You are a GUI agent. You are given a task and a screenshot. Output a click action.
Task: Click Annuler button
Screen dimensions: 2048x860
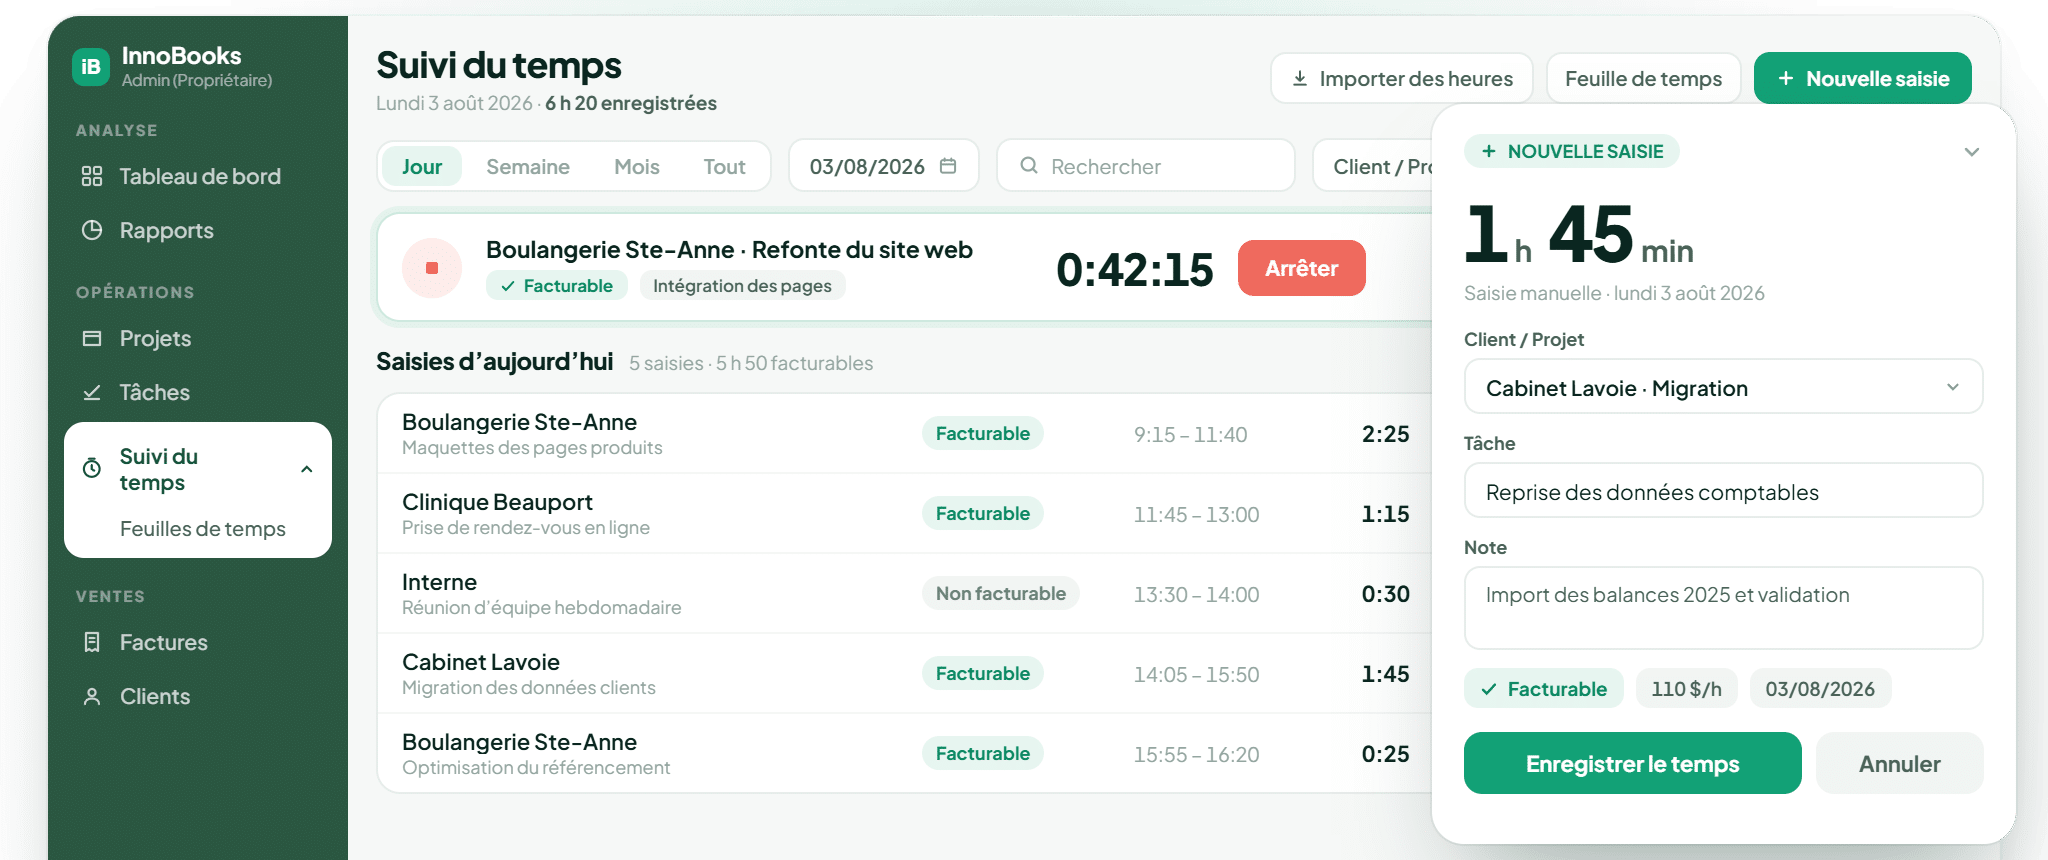1899,763
